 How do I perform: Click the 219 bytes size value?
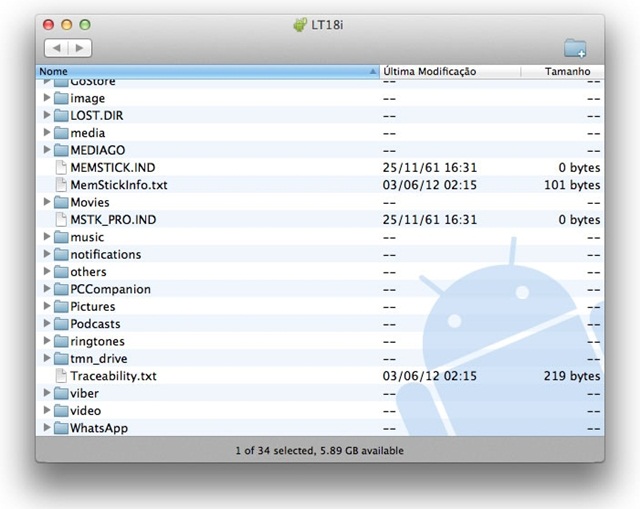pos(572,376)
